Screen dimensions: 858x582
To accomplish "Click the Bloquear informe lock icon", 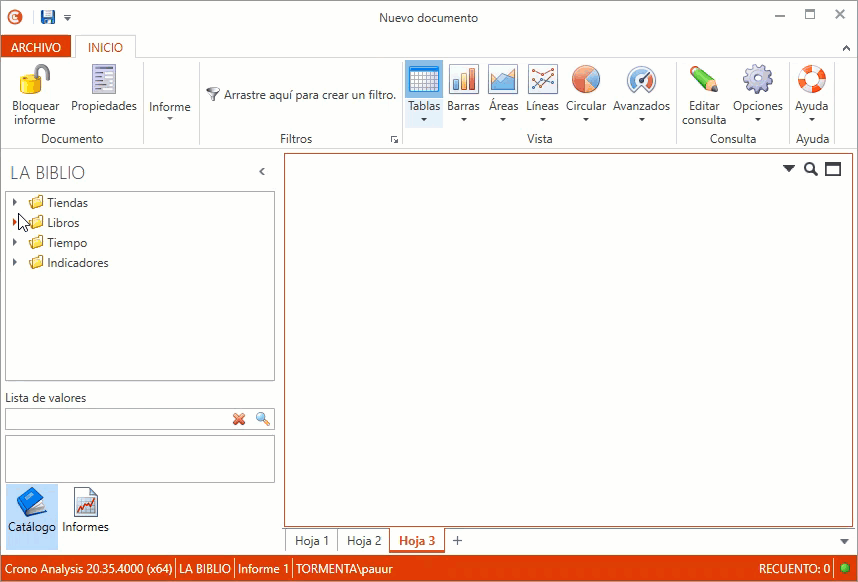I will tap(35, 80).
